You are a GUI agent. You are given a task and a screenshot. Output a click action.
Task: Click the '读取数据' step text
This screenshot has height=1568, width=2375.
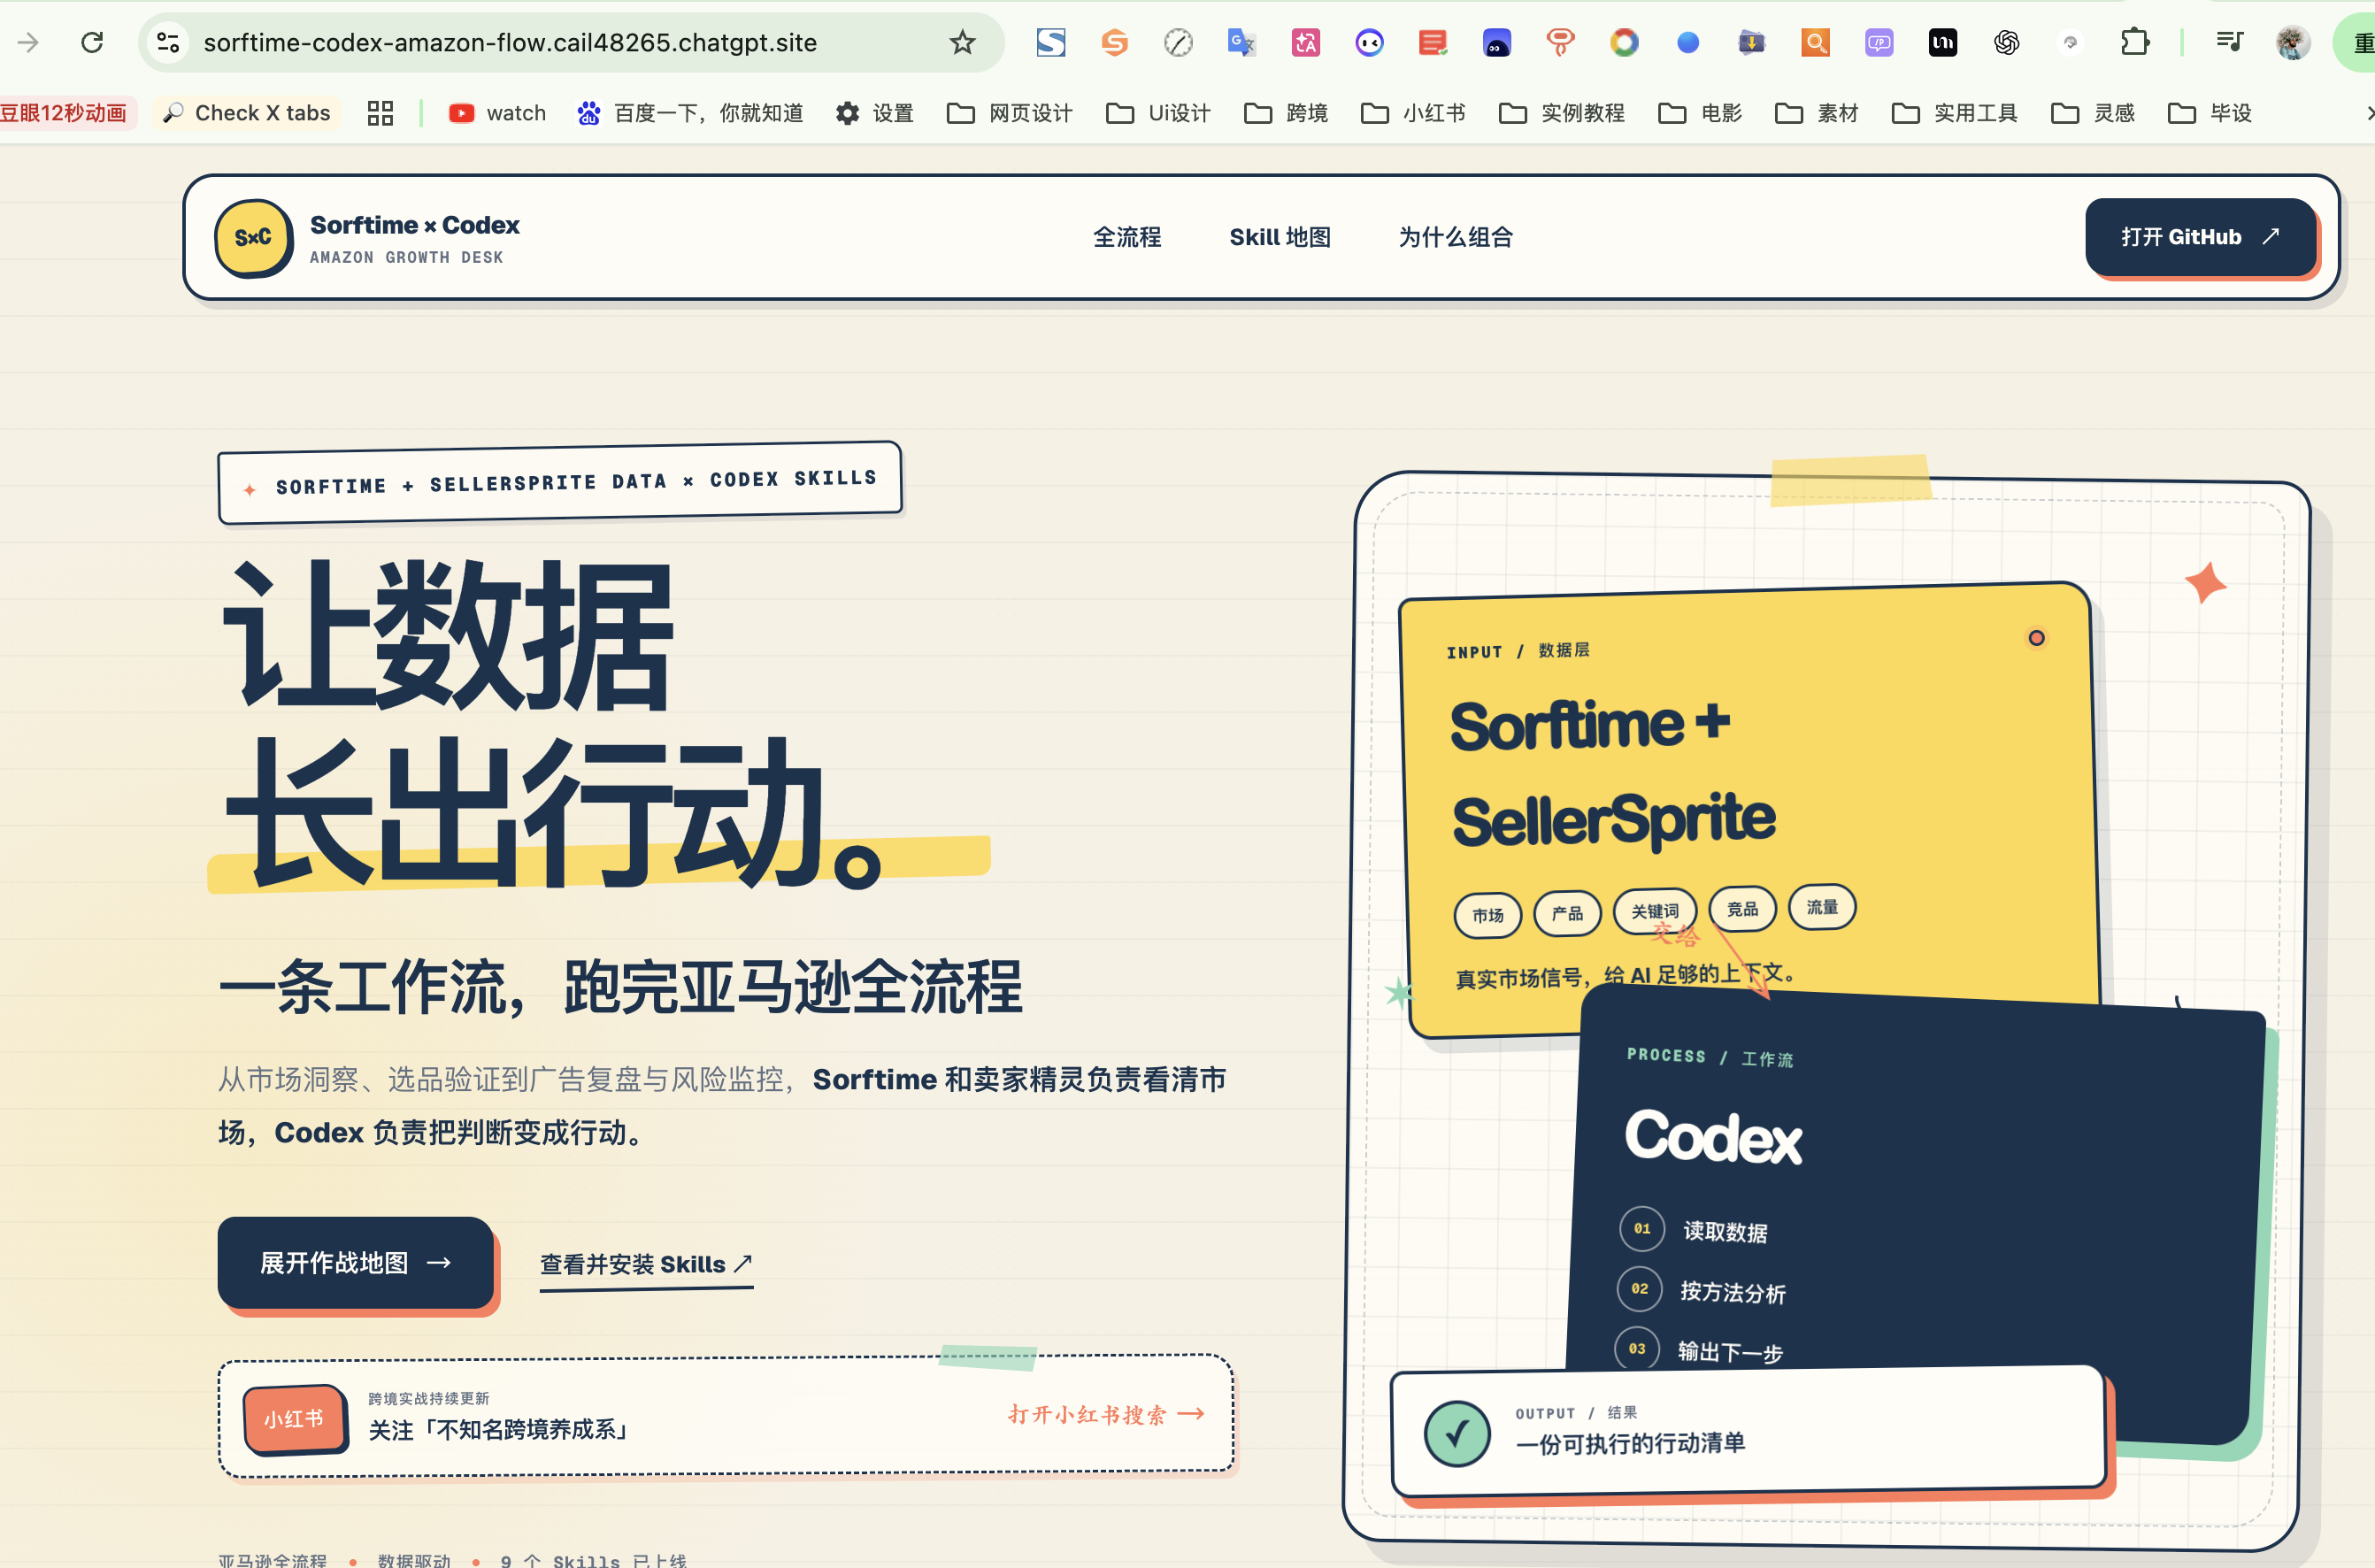pos(1725,1231)
